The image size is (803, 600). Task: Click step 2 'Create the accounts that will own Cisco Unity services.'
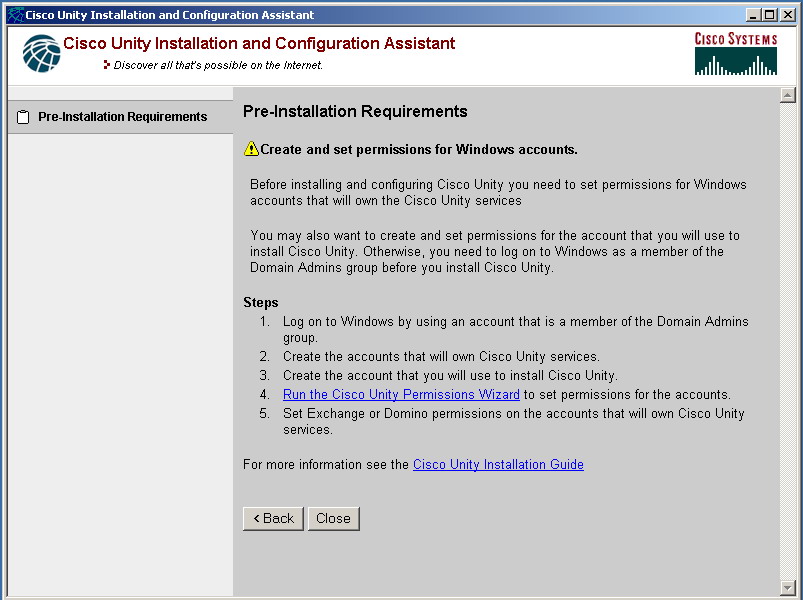[x=441, y=357]
